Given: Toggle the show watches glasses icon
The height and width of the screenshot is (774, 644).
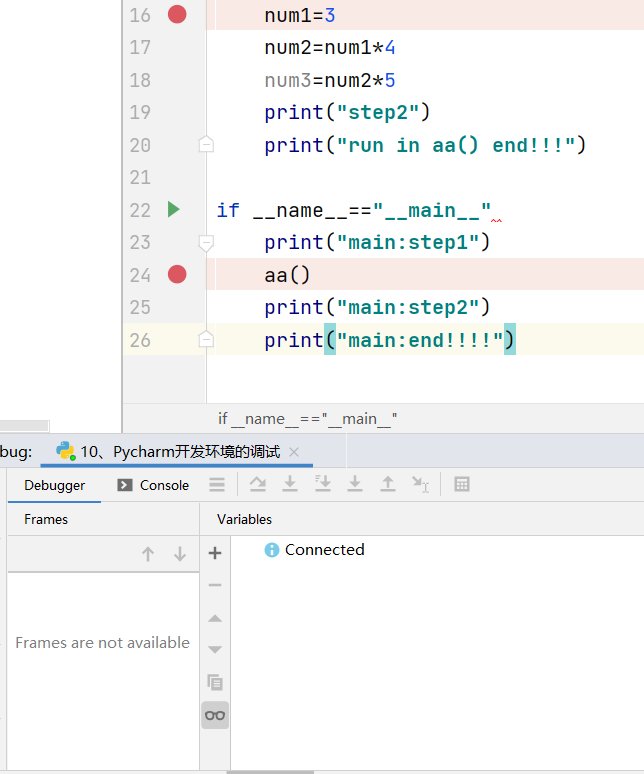Looking at the screenshot, I should [x=215, y=715].
